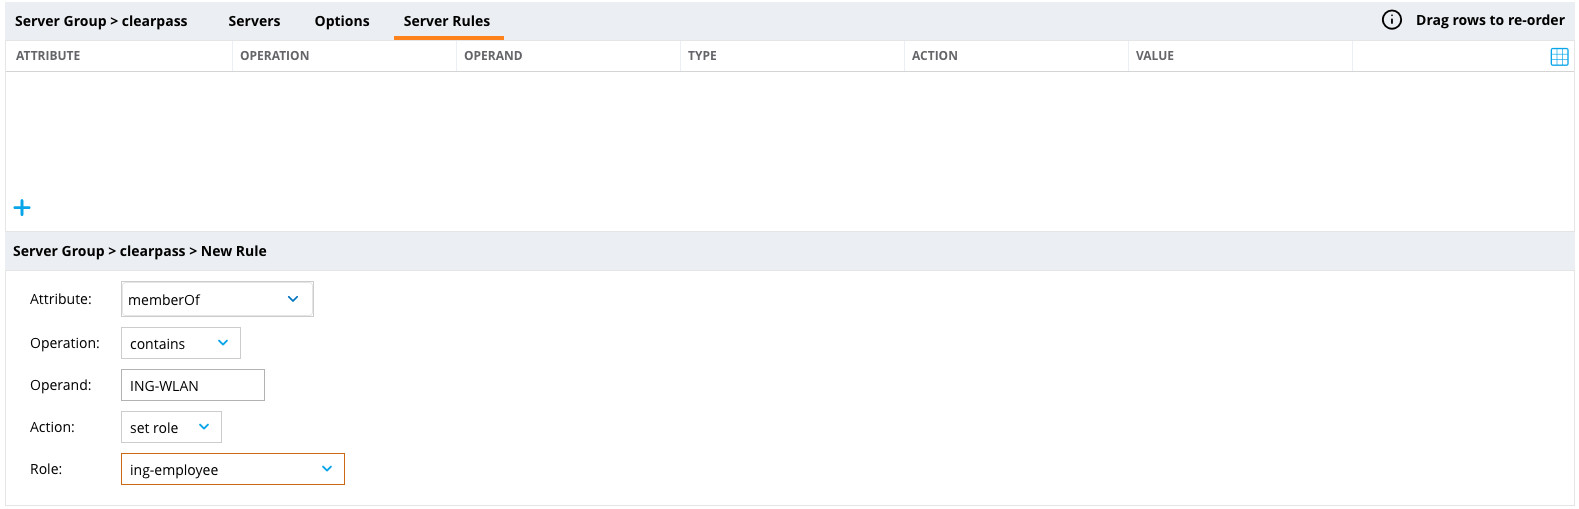Select the Server Rules tab
This screenshot has width=1579, height=509.
tap(447, 21)
